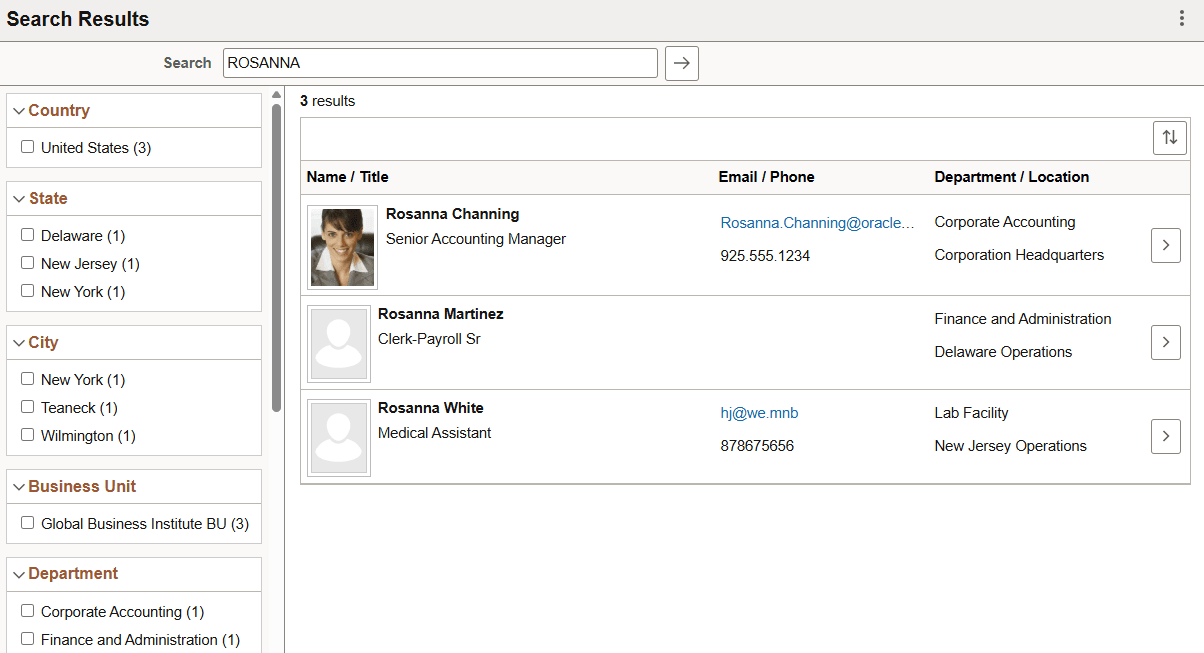Open hj@we.mnb email link
This screenshot has width=1204, height=653.
(759, 412)
